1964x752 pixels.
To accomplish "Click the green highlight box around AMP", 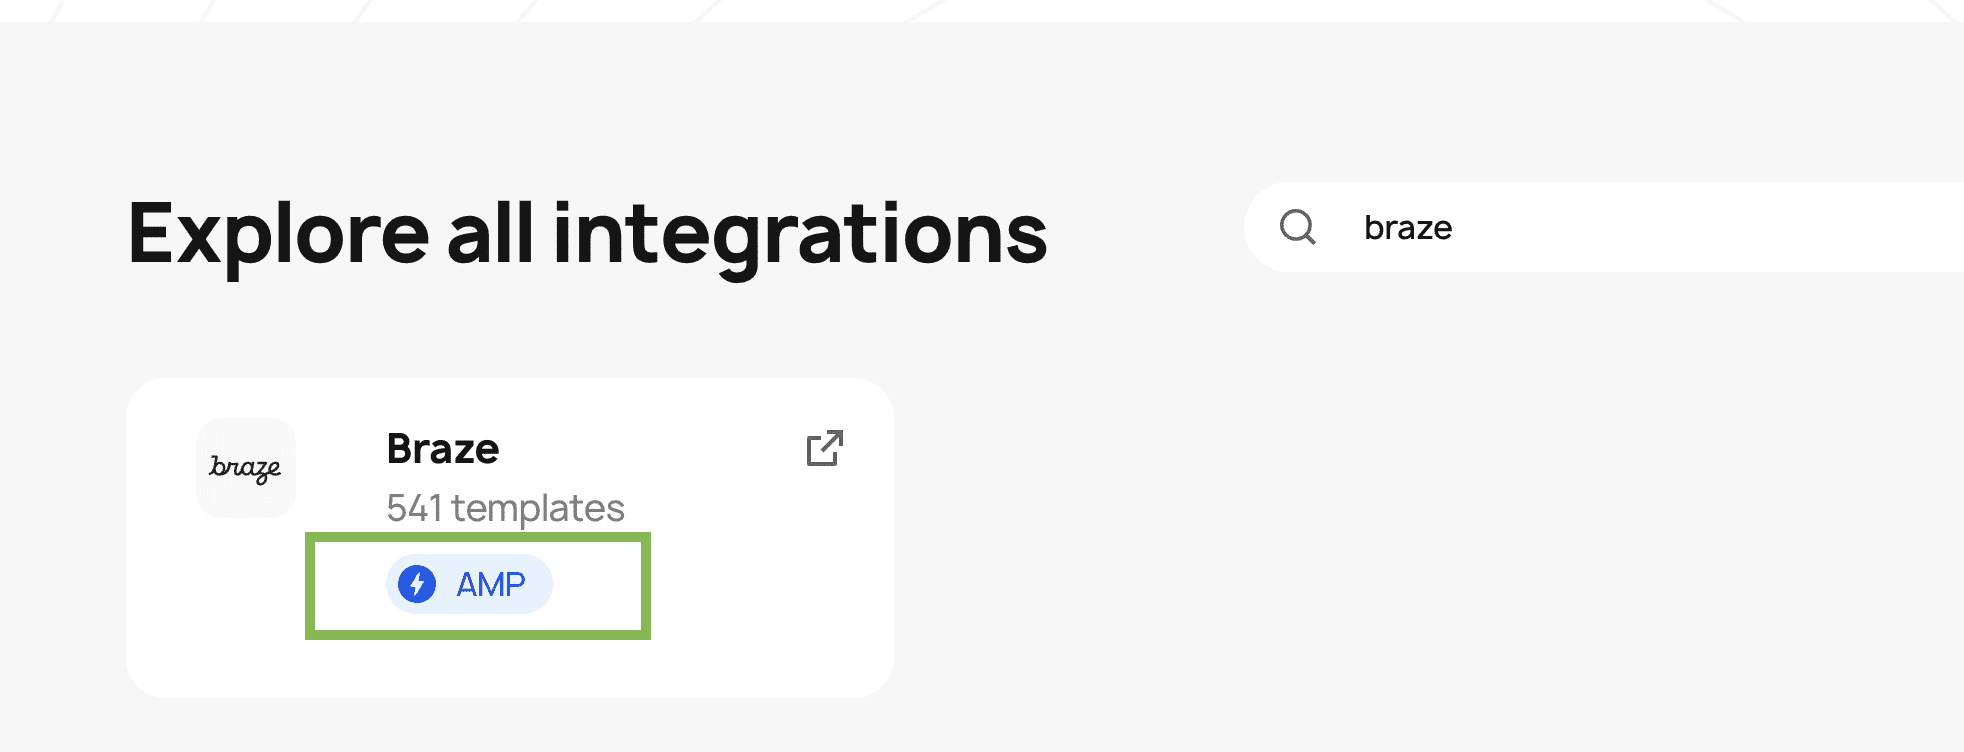I will click(x=477, y=584).
